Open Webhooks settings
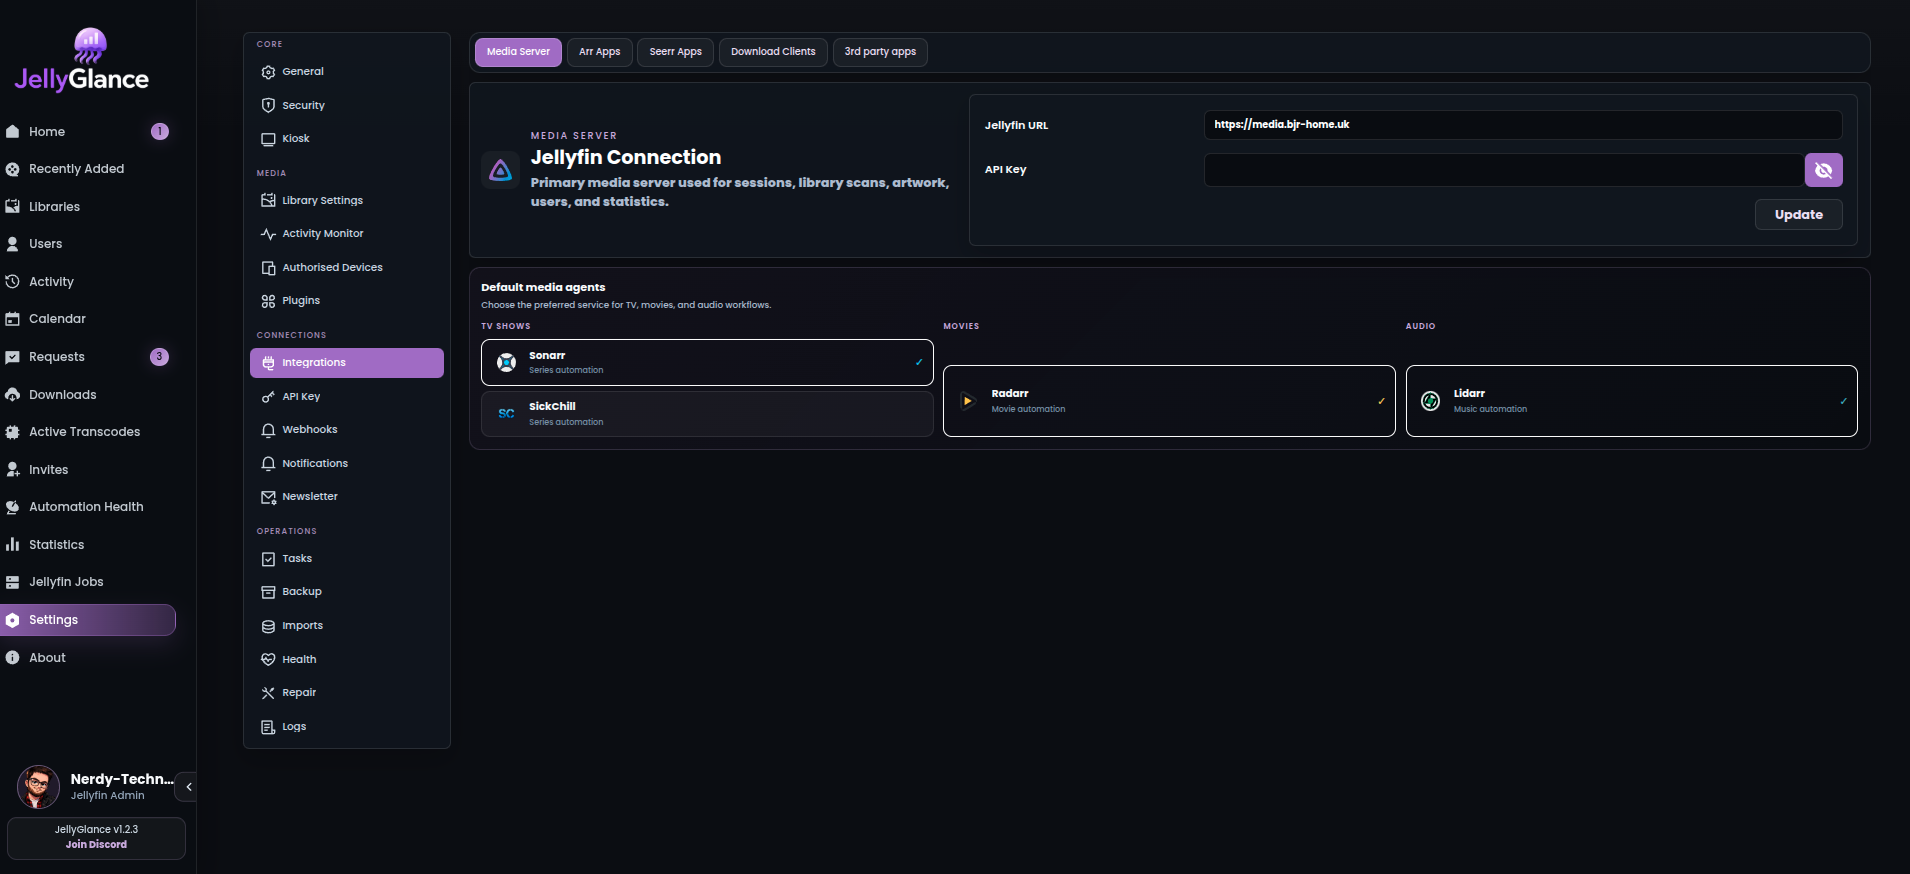 point(346,430)
